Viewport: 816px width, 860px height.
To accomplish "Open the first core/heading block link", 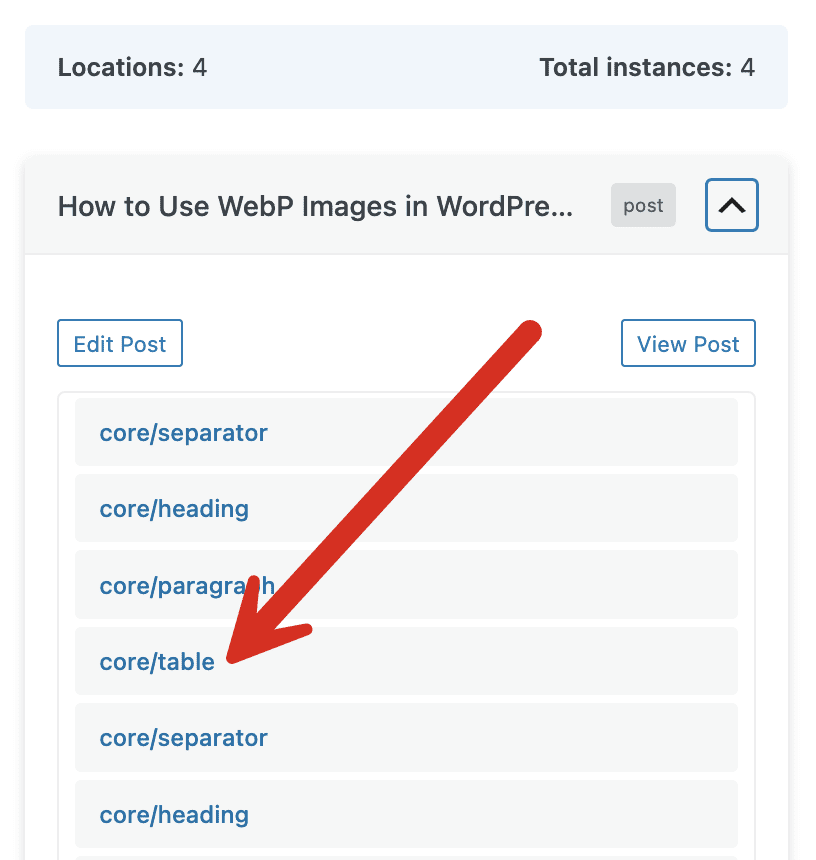I will click(x=174, y=508).
